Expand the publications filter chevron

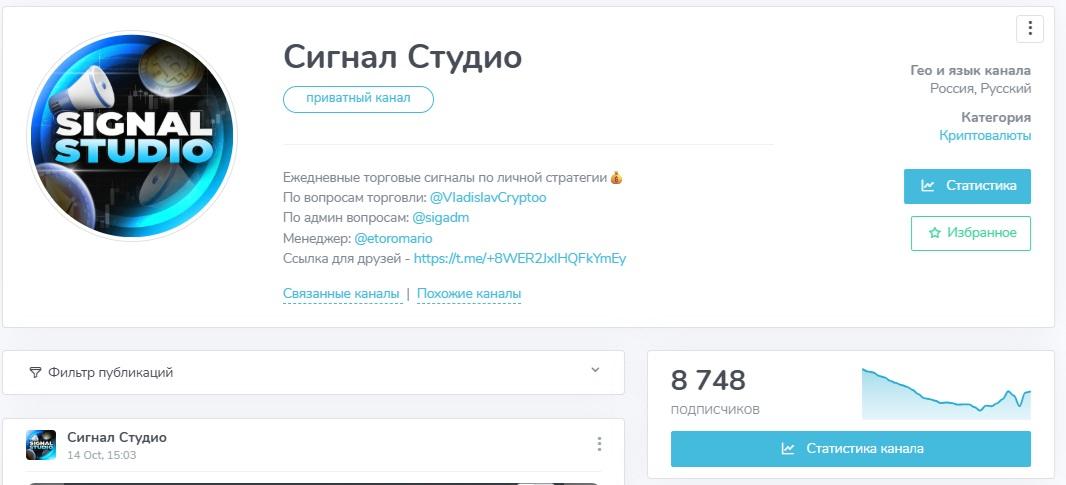coord(595,370)
